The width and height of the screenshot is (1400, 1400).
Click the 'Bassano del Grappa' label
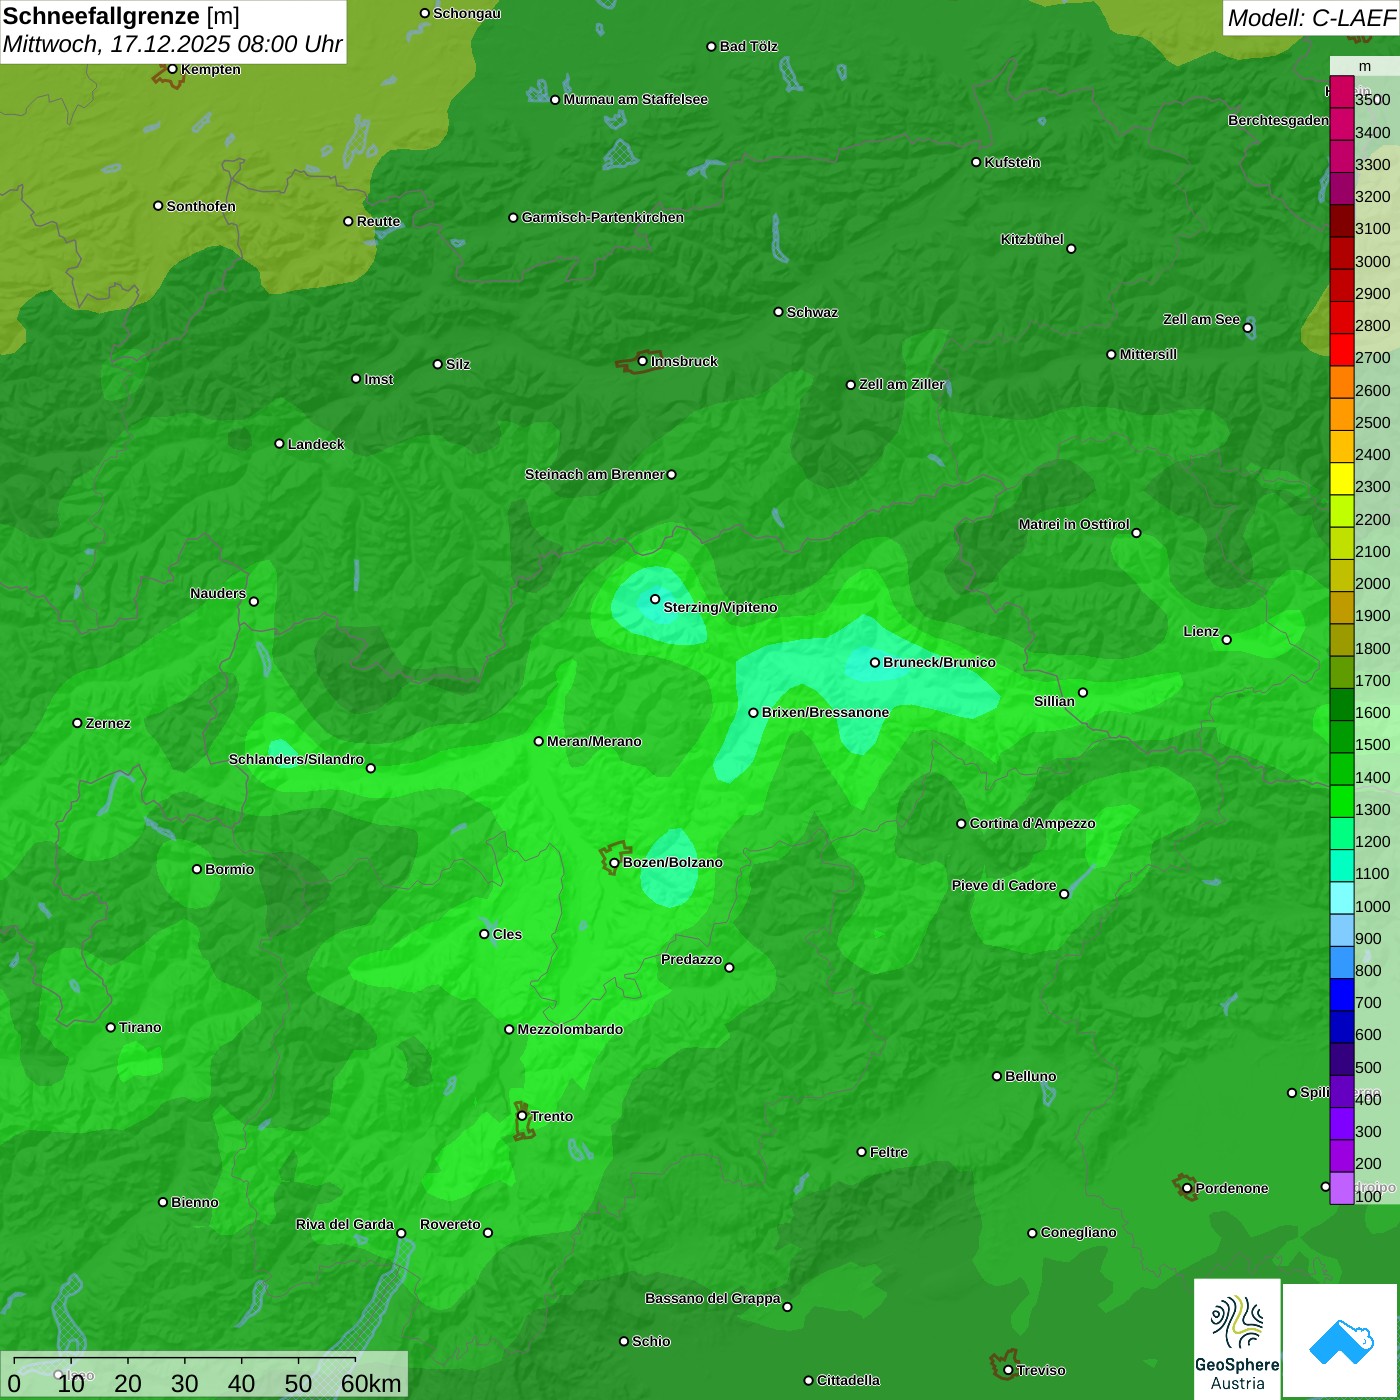713,1298
